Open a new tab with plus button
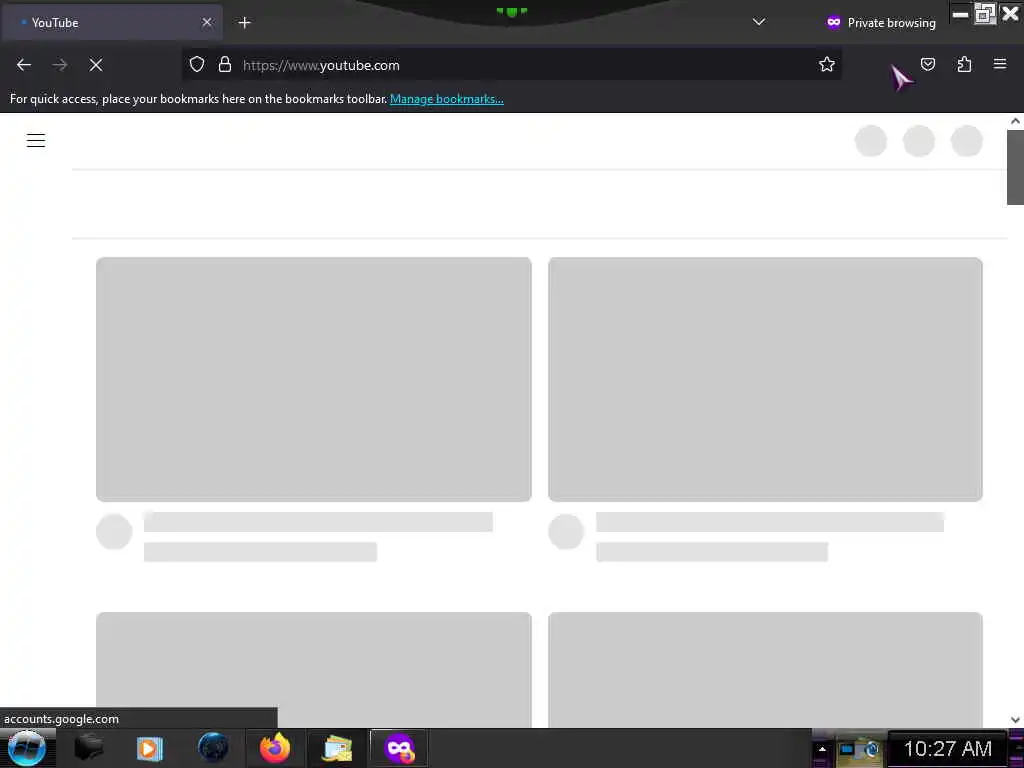This screenshot has width=1024, height=768. click(x=244, y=23)
